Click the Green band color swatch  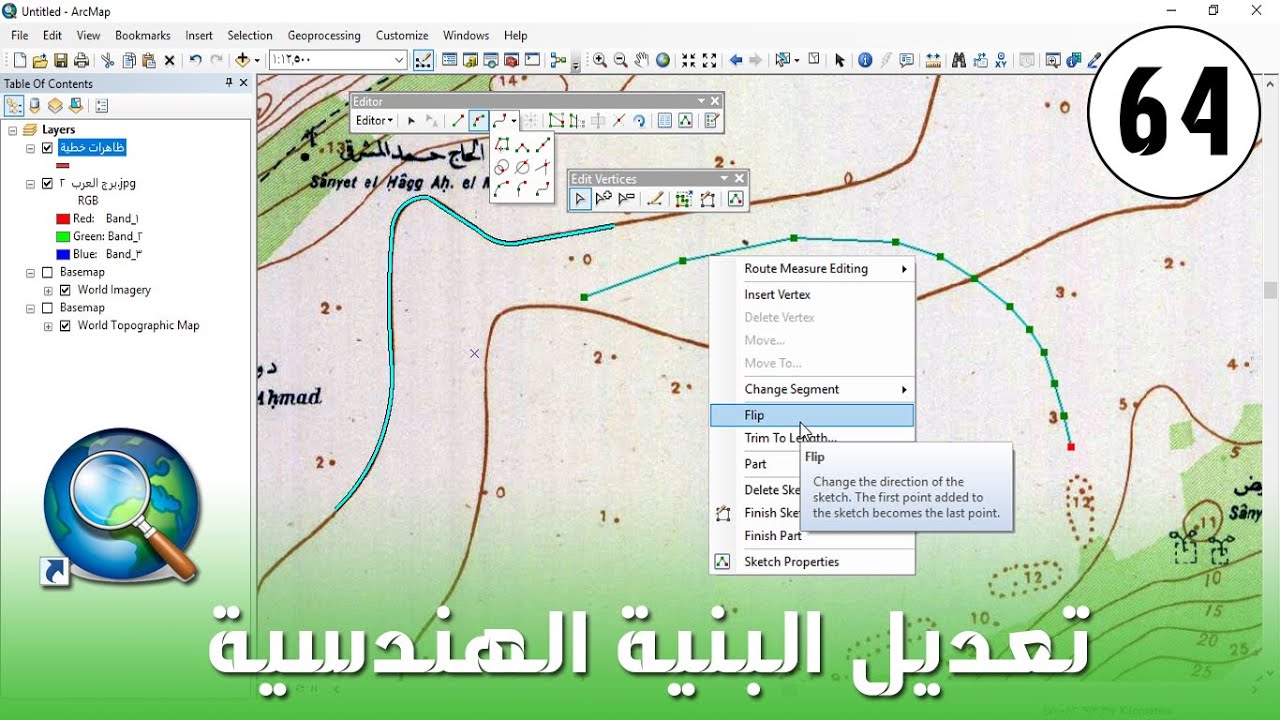coord(63,236)
